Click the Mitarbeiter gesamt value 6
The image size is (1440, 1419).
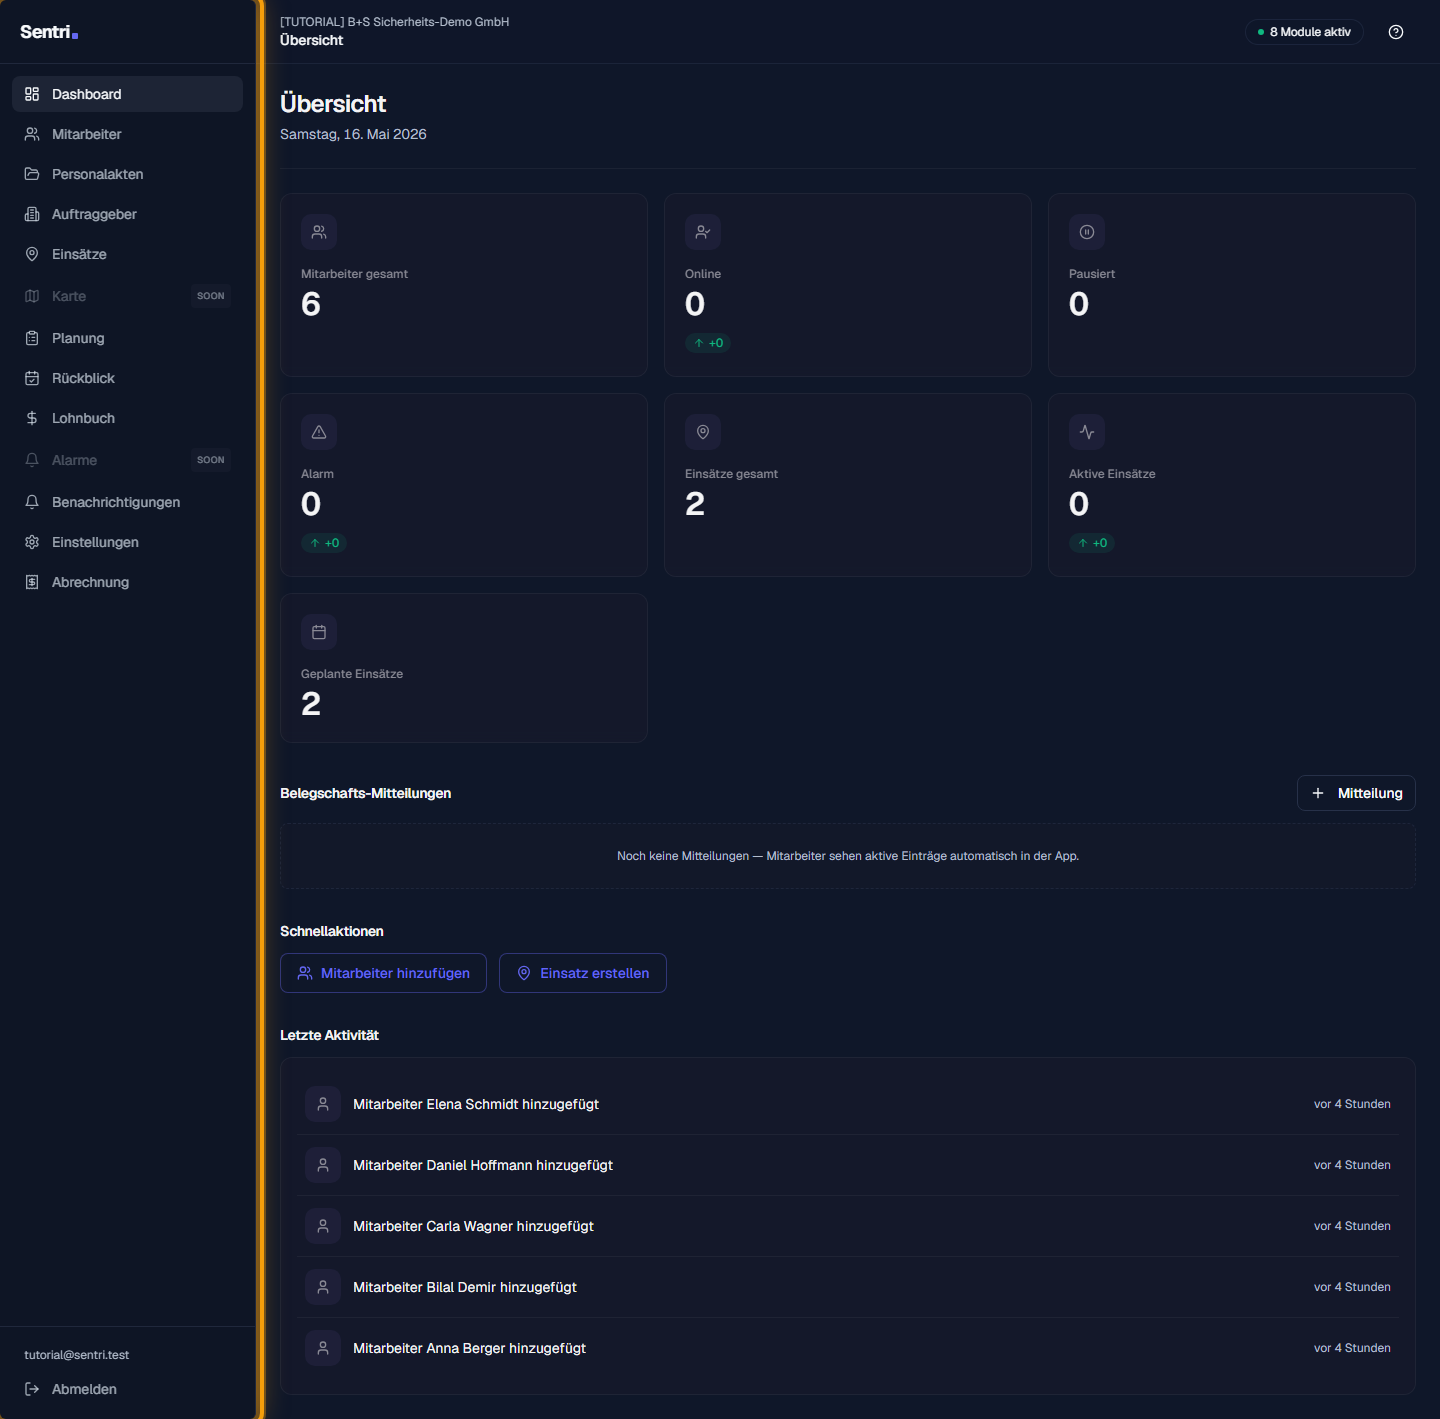[311, 304]
